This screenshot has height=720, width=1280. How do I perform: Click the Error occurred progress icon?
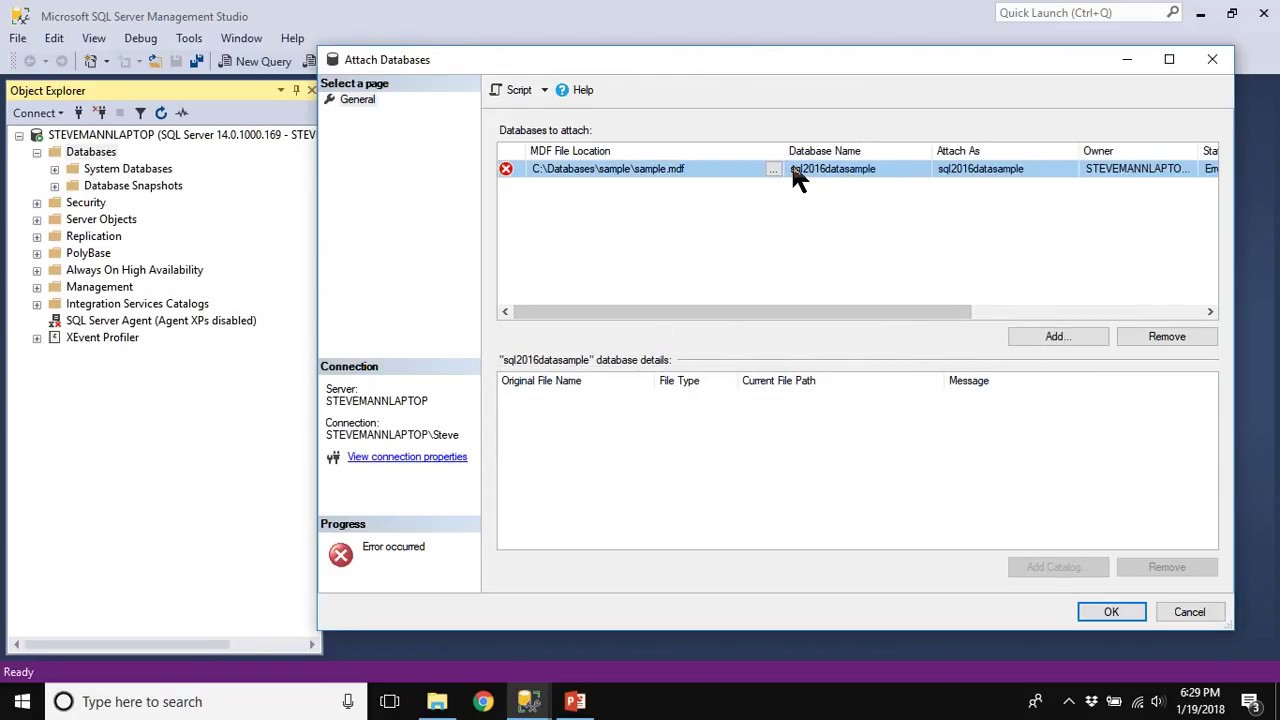pos(341,555)
